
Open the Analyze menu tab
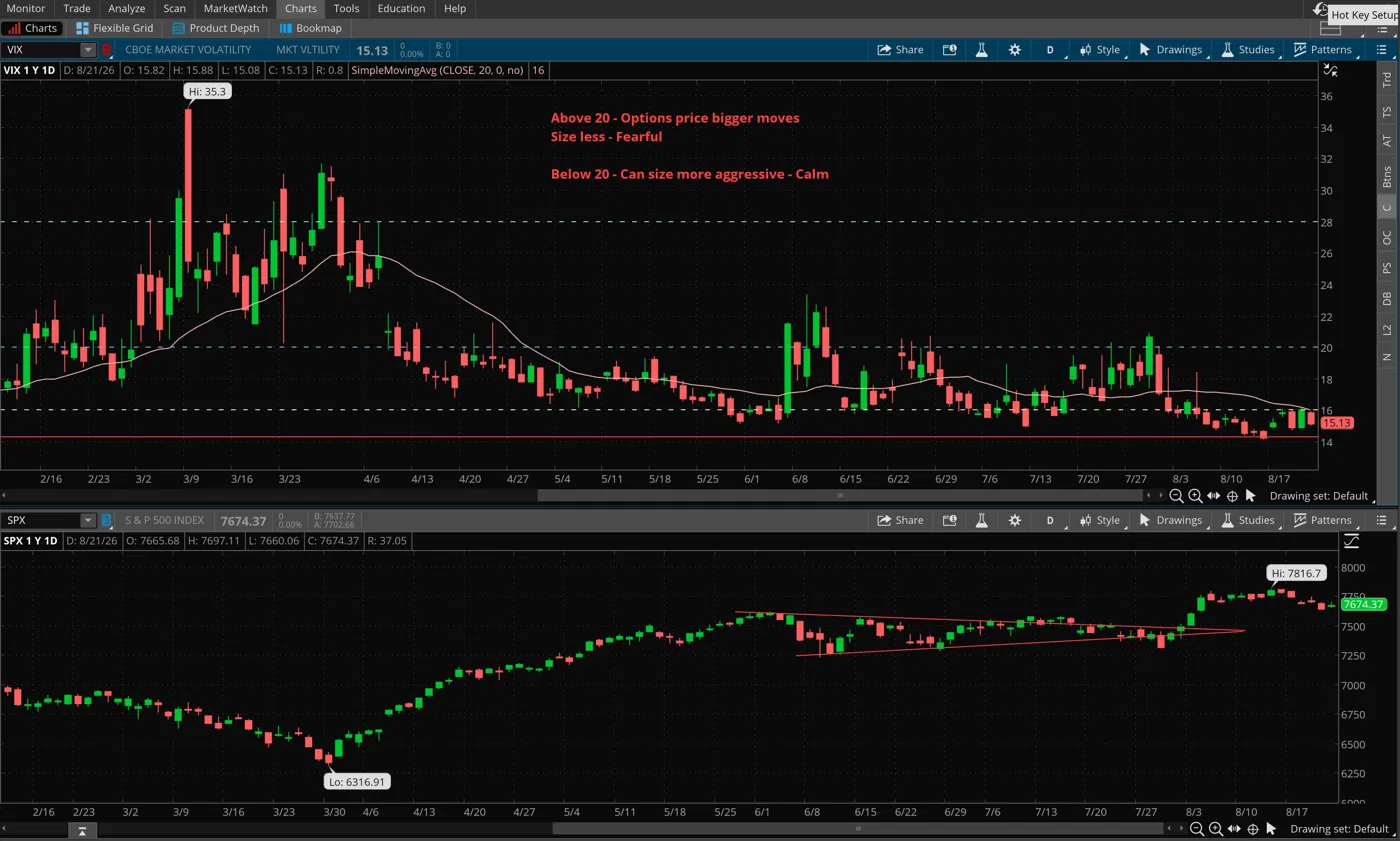pos(127,8)
